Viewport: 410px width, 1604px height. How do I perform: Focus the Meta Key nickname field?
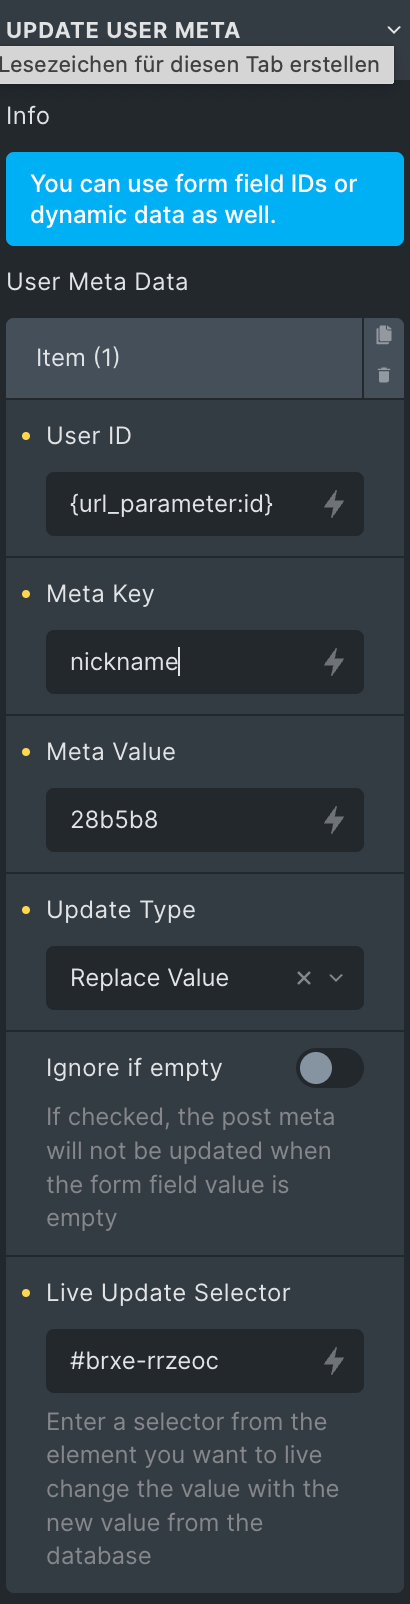tap(205, 662)
